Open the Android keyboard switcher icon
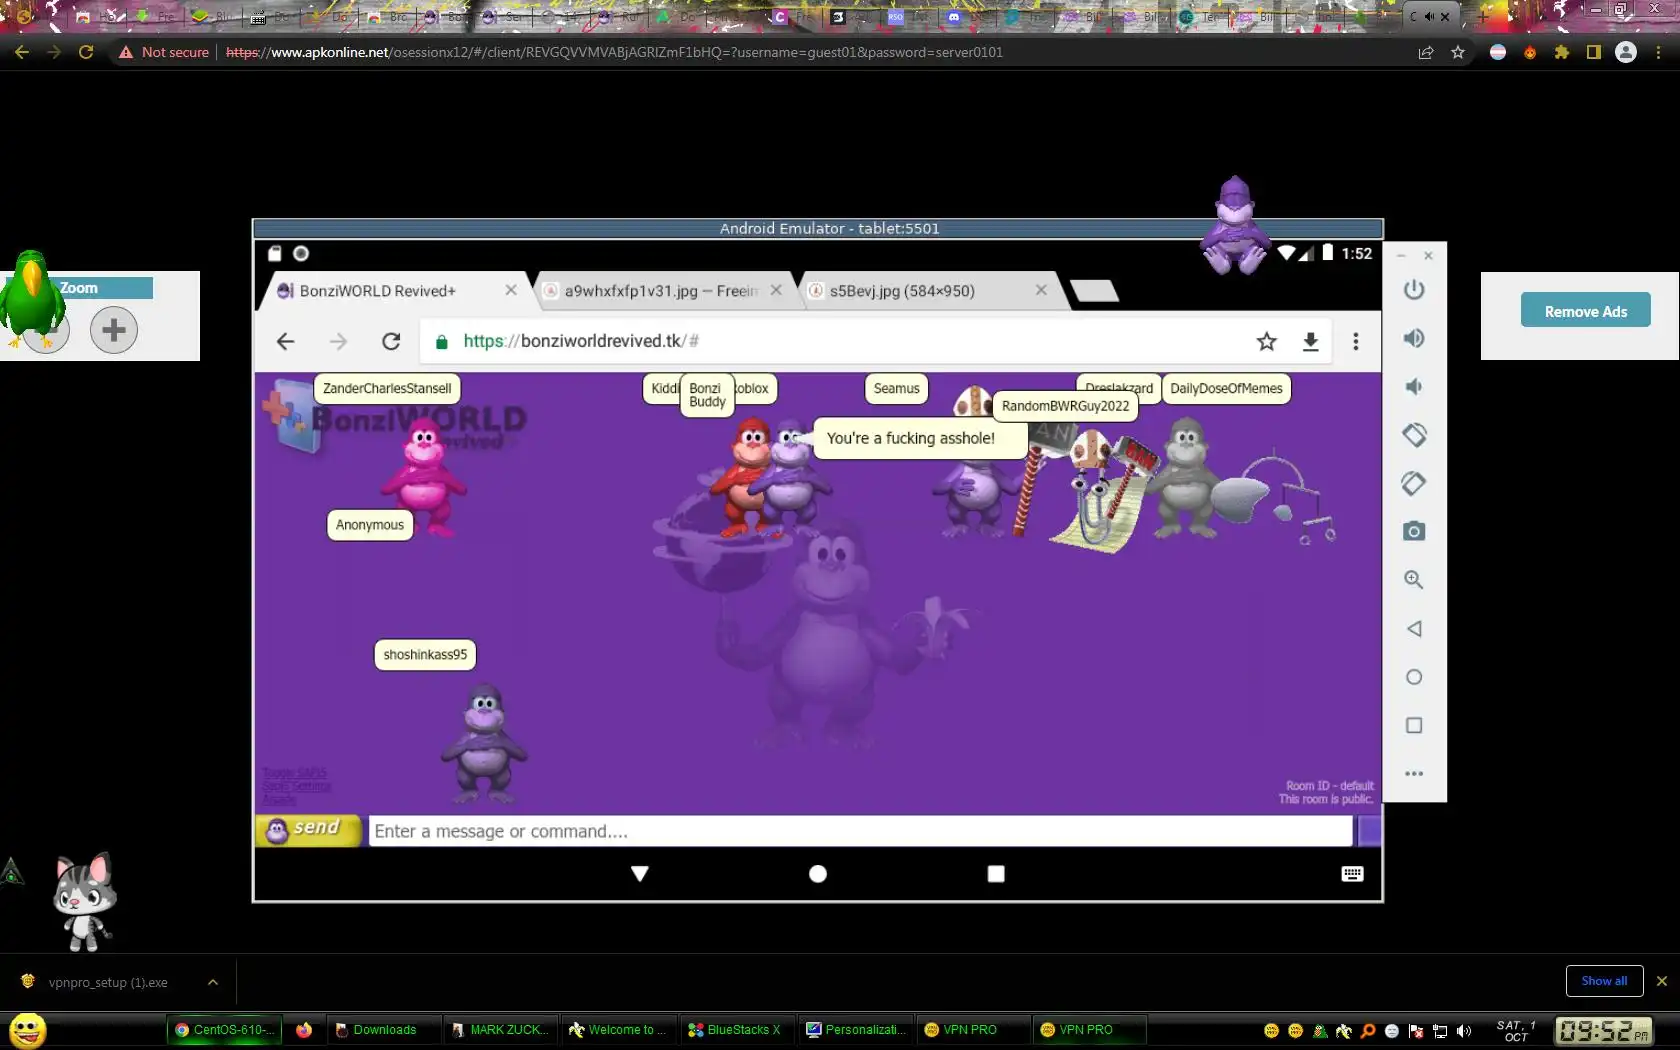 tap(1352, 874)
